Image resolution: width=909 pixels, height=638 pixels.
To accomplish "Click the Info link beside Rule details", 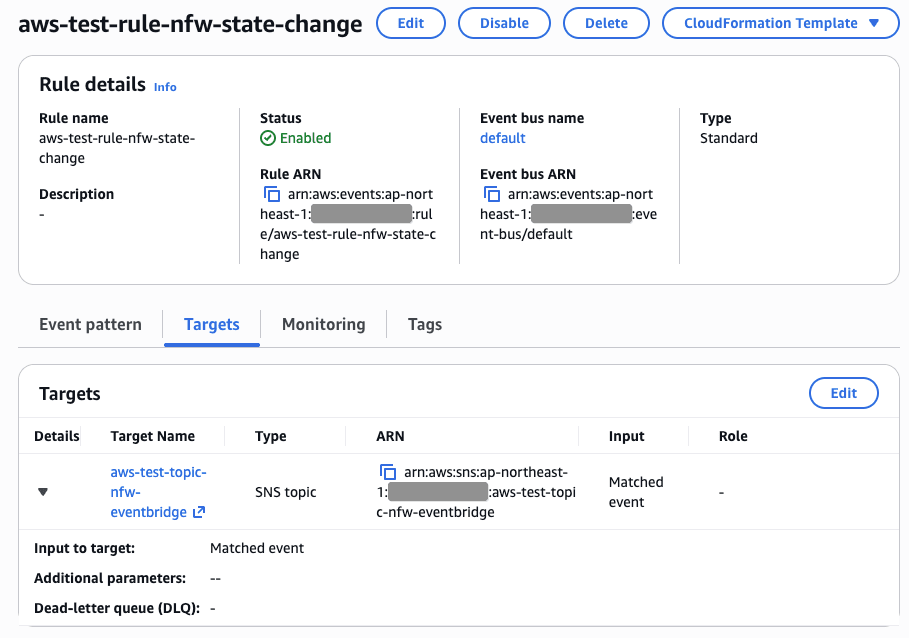I will [x=165, y=87].
